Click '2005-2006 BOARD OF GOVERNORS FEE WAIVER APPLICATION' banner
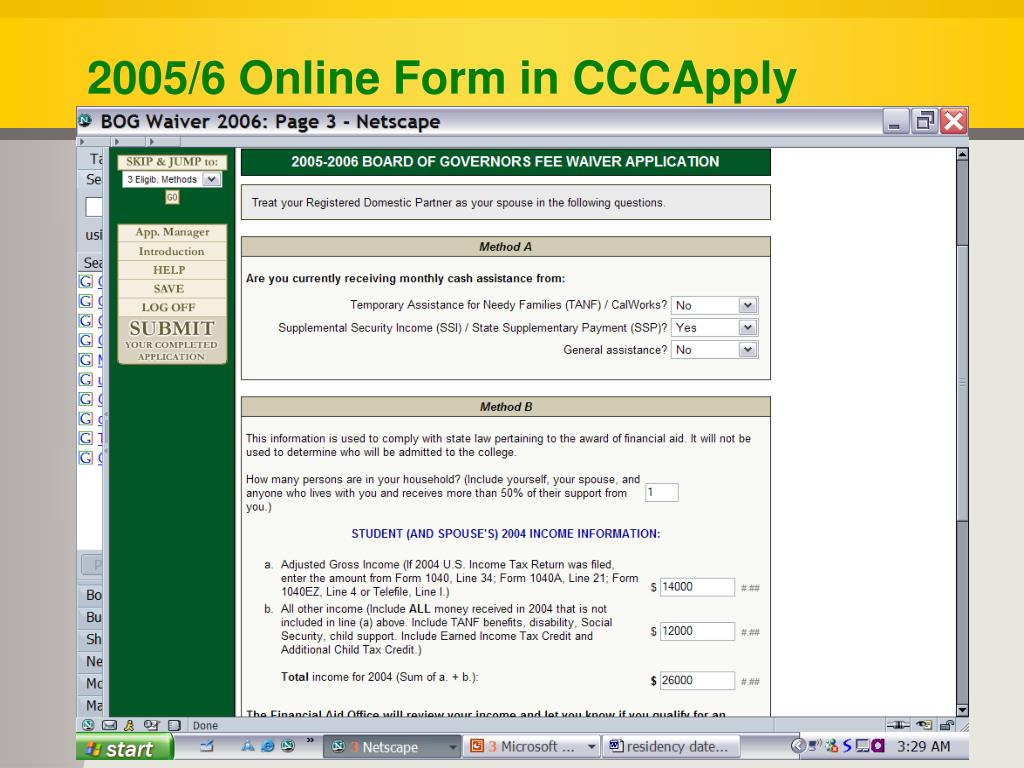The width and height of the screenshot is (1024, 768). (x=505, y=162)
